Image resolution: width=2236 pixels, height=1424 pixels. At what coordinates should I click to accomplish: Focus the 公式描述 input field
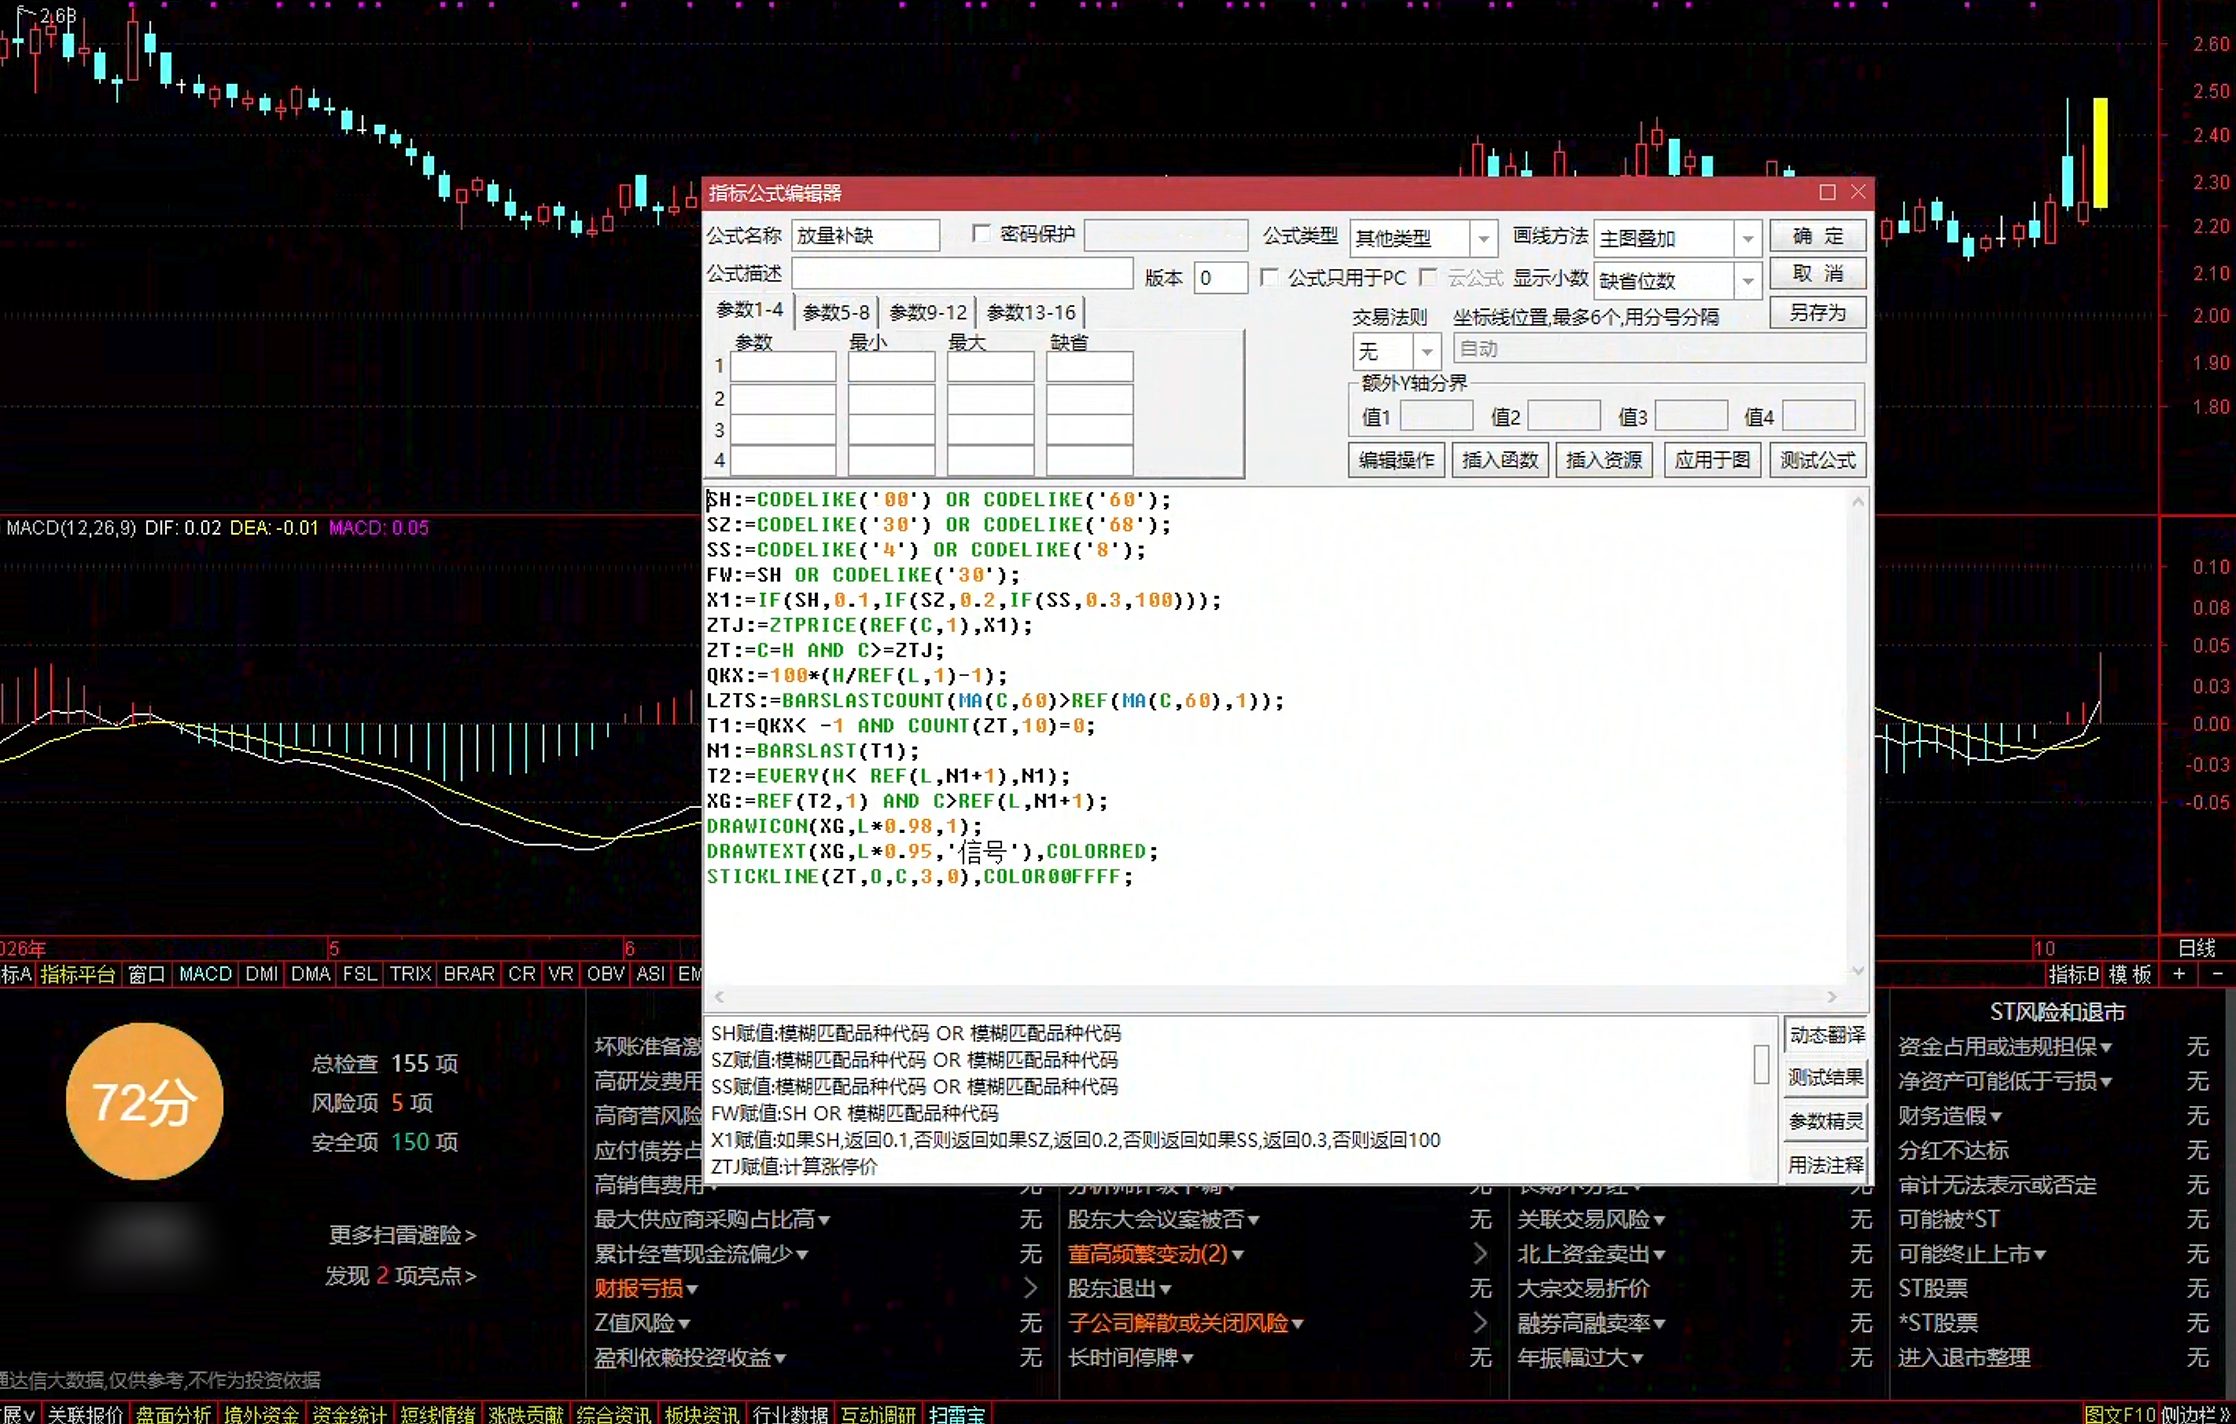tap(962, 274)
